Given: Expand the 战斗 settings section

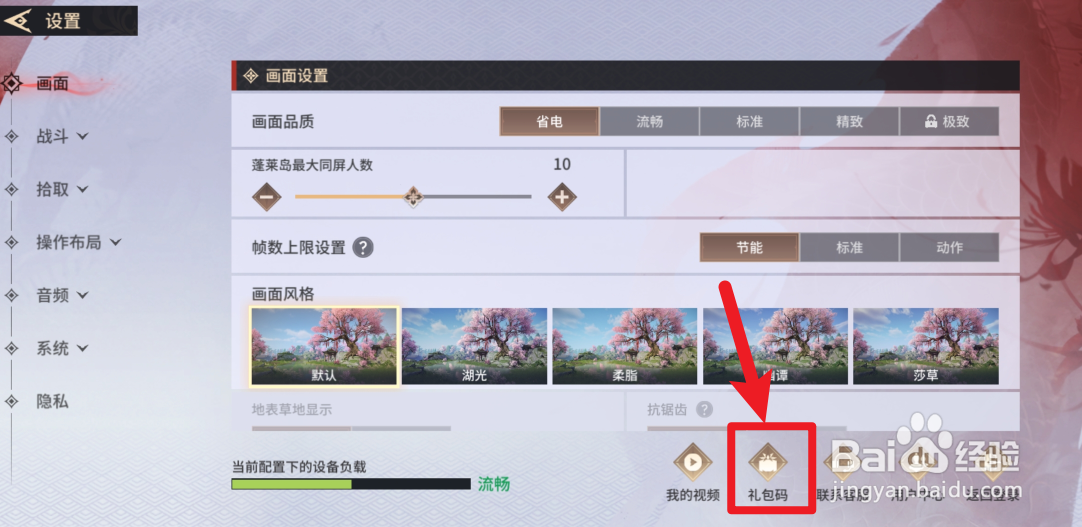Looking at the screenshot, I should tap(62, 137).
